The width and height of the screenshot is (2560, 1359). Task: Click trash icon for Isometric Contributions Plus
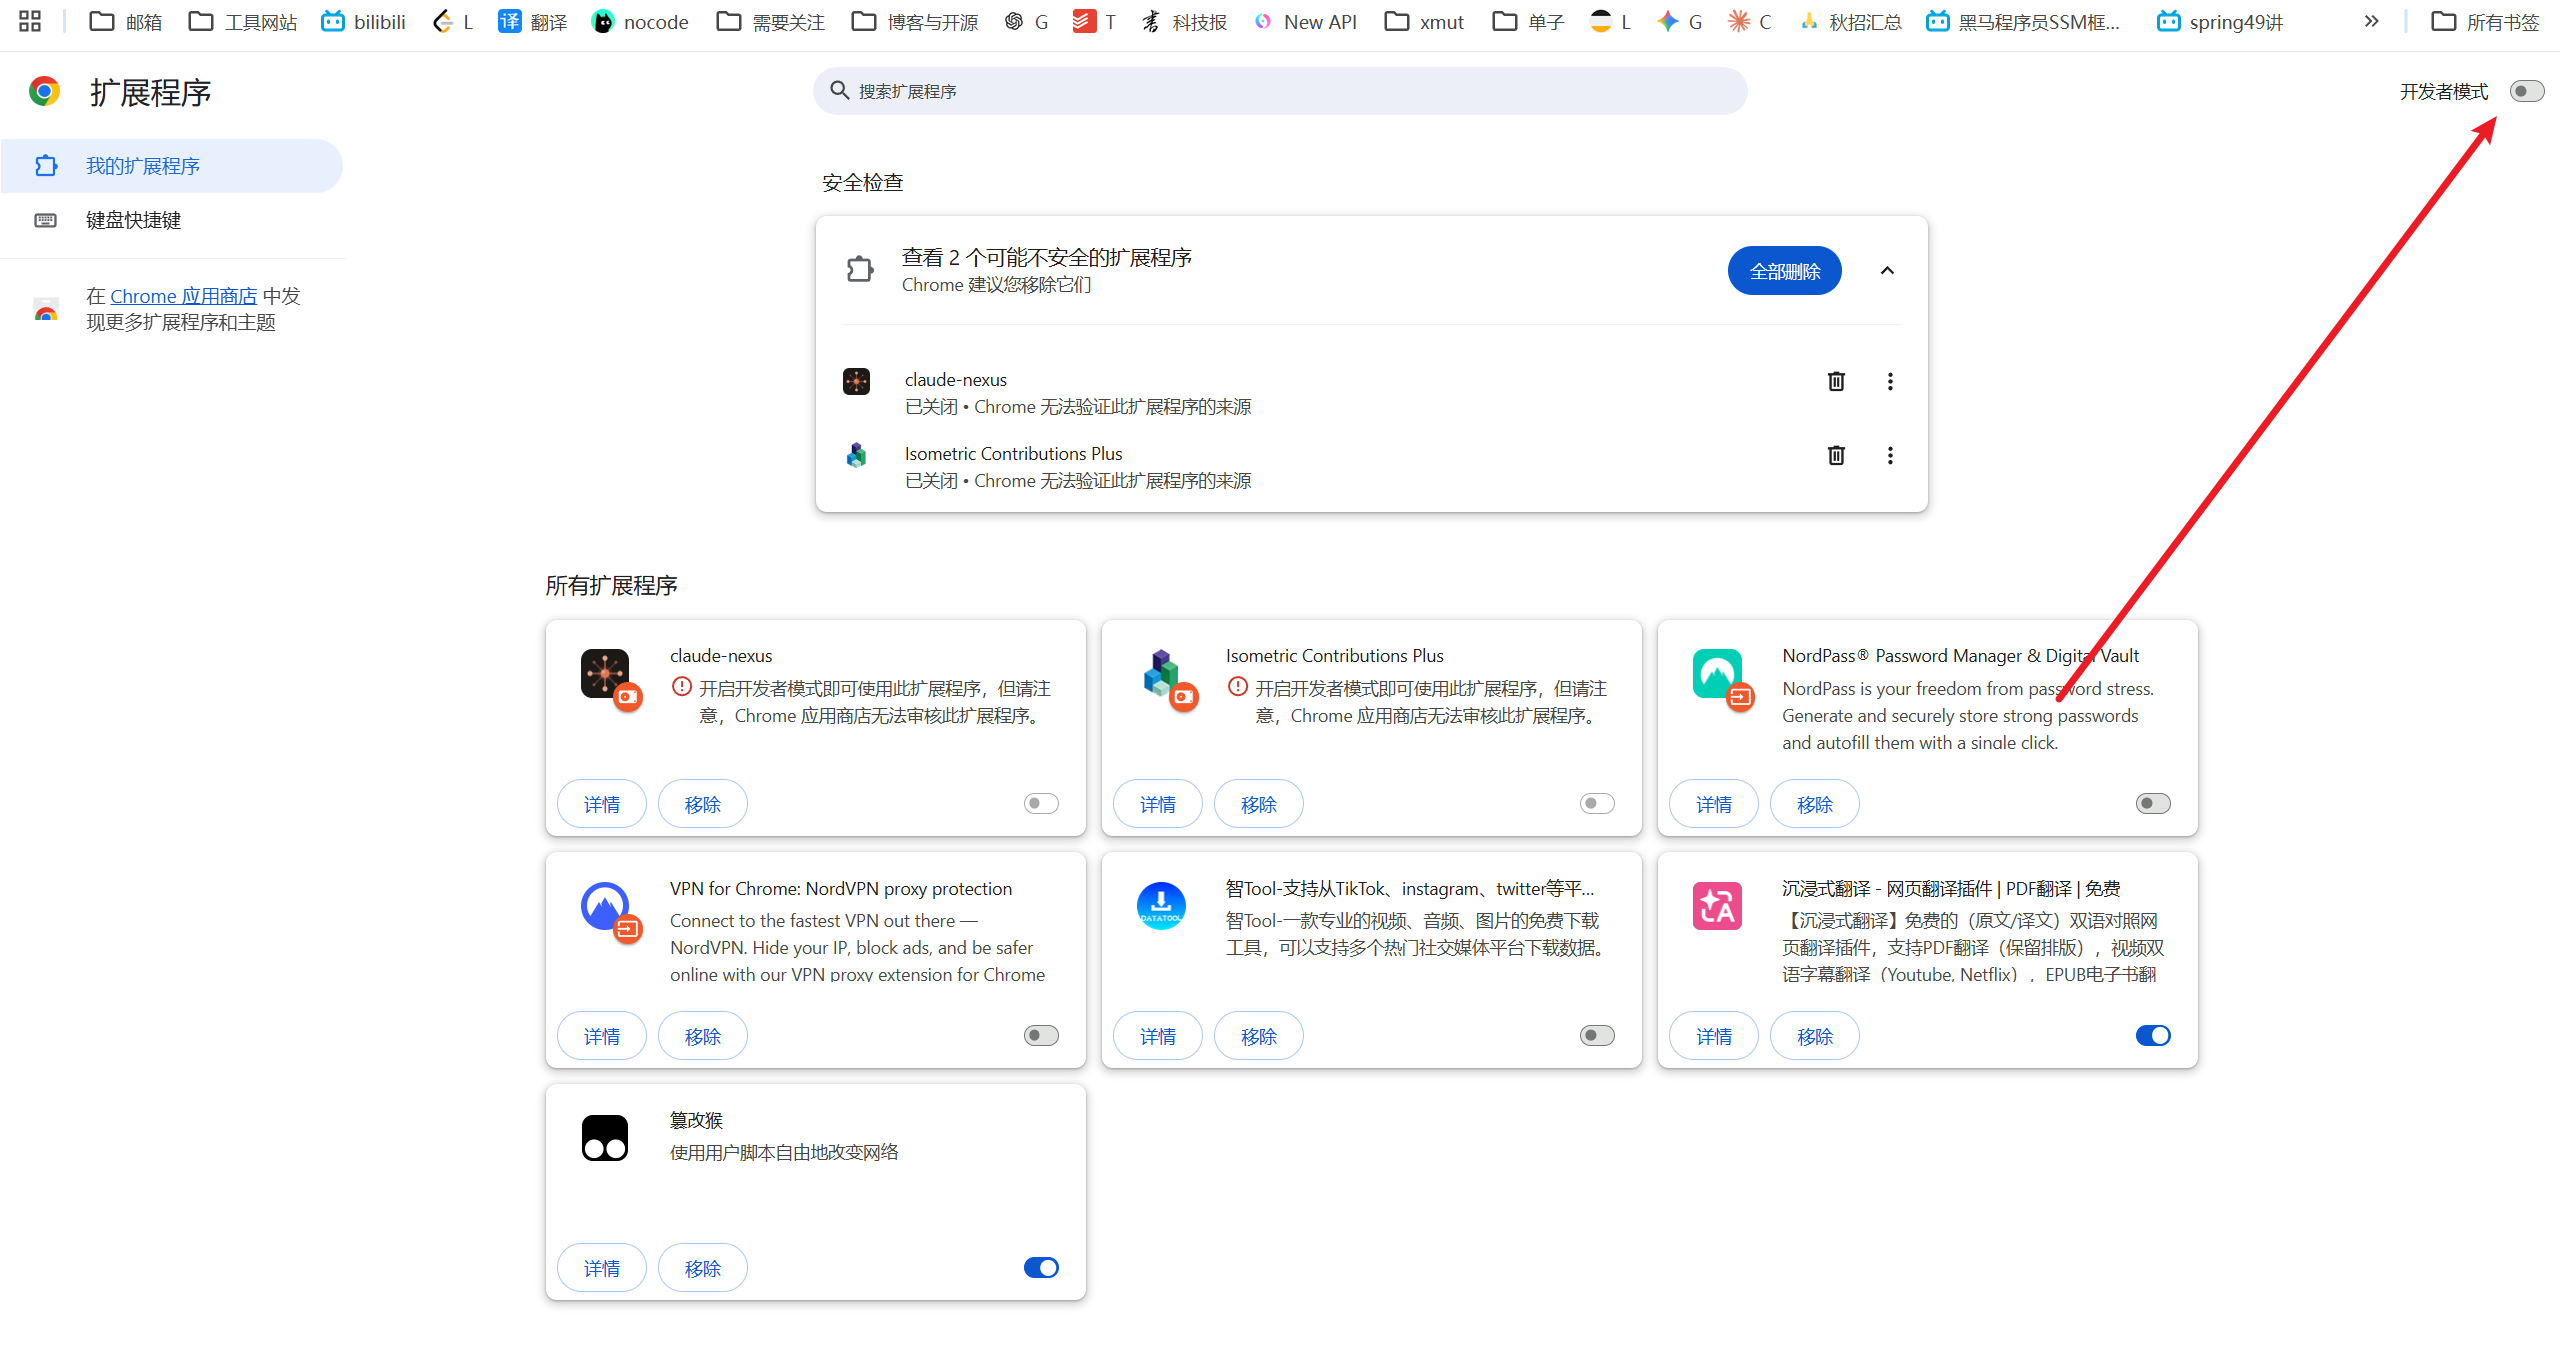pos(1836,455)
